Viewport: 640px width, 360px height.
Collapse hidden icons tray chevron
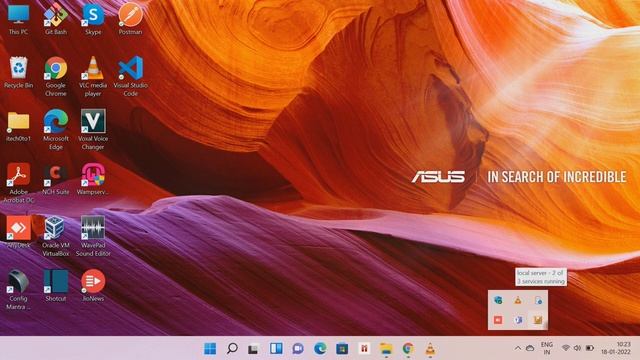click(518, 348)
